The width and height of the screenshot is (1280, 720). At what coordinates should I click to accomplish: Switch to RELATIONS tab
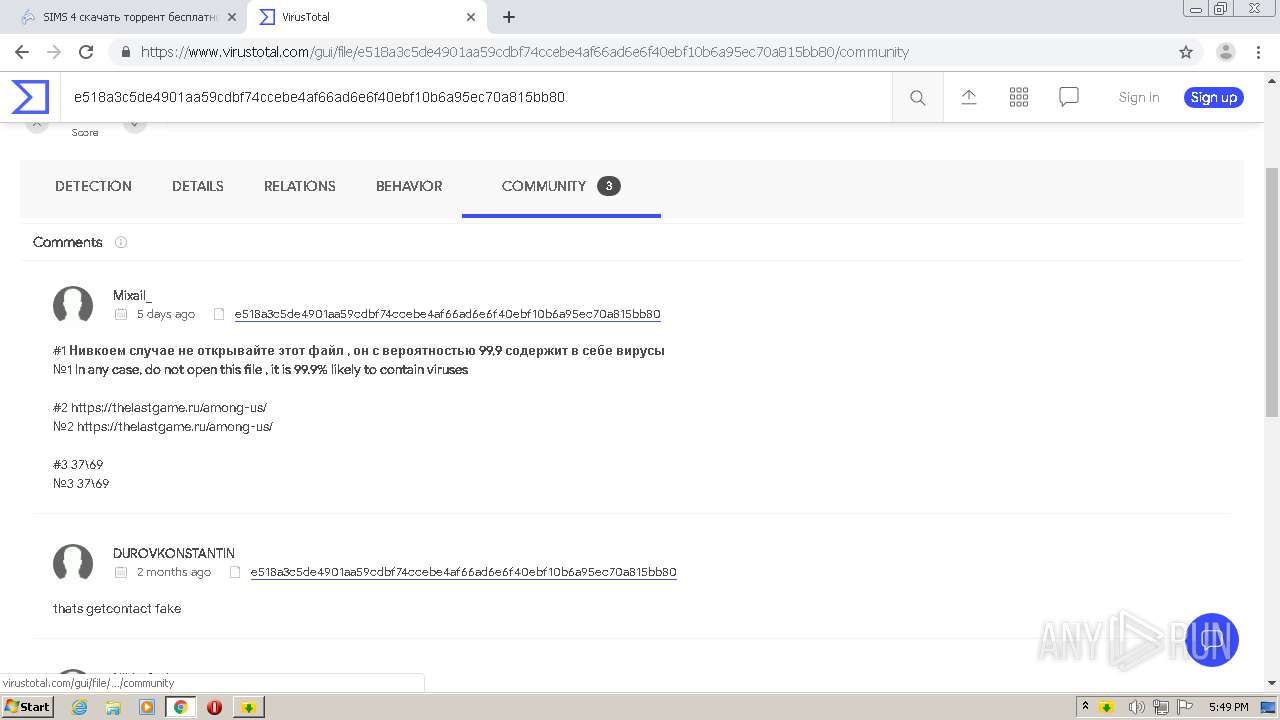click(x=300, y=186)
